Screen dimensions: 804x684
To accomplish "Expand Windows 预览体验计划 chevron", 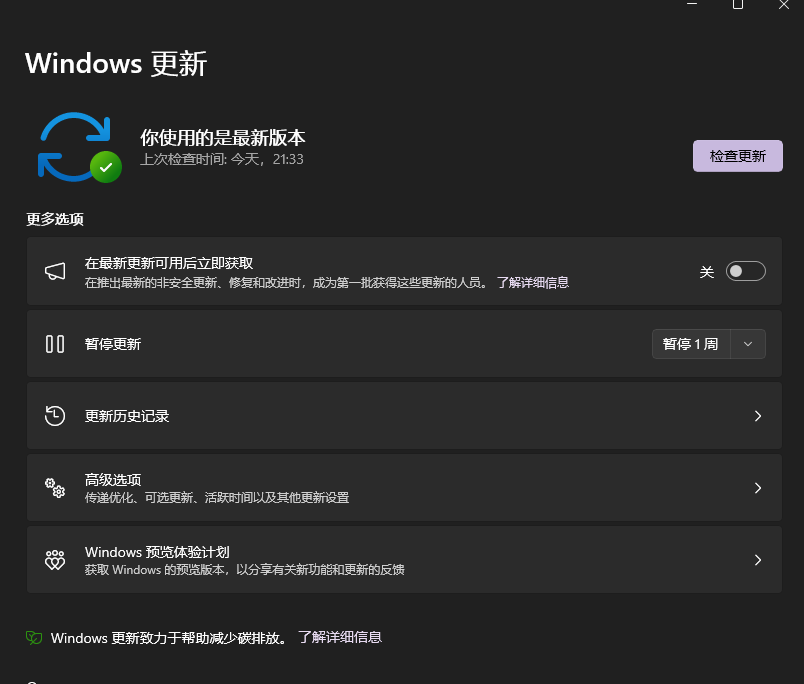I will 758,560.
